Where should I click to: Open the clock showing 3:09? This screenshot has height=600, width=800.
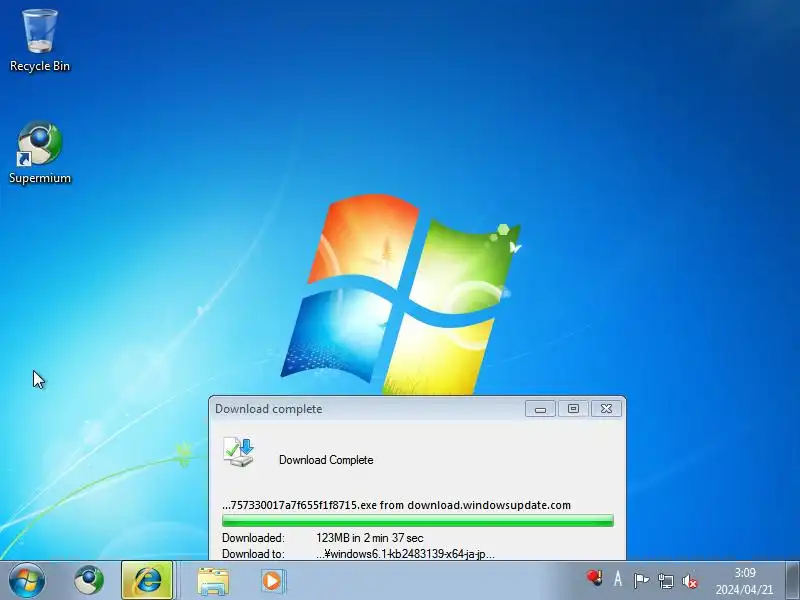point(744,581)
